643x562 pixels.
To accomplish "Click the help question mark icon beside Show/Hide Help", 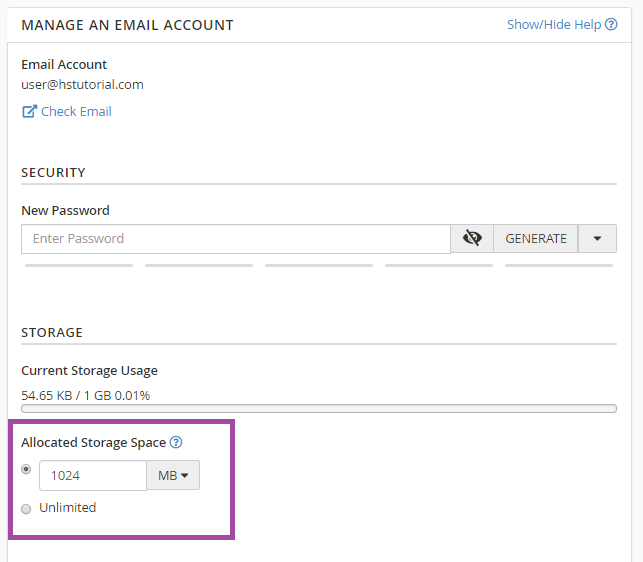I will (611, 25).
